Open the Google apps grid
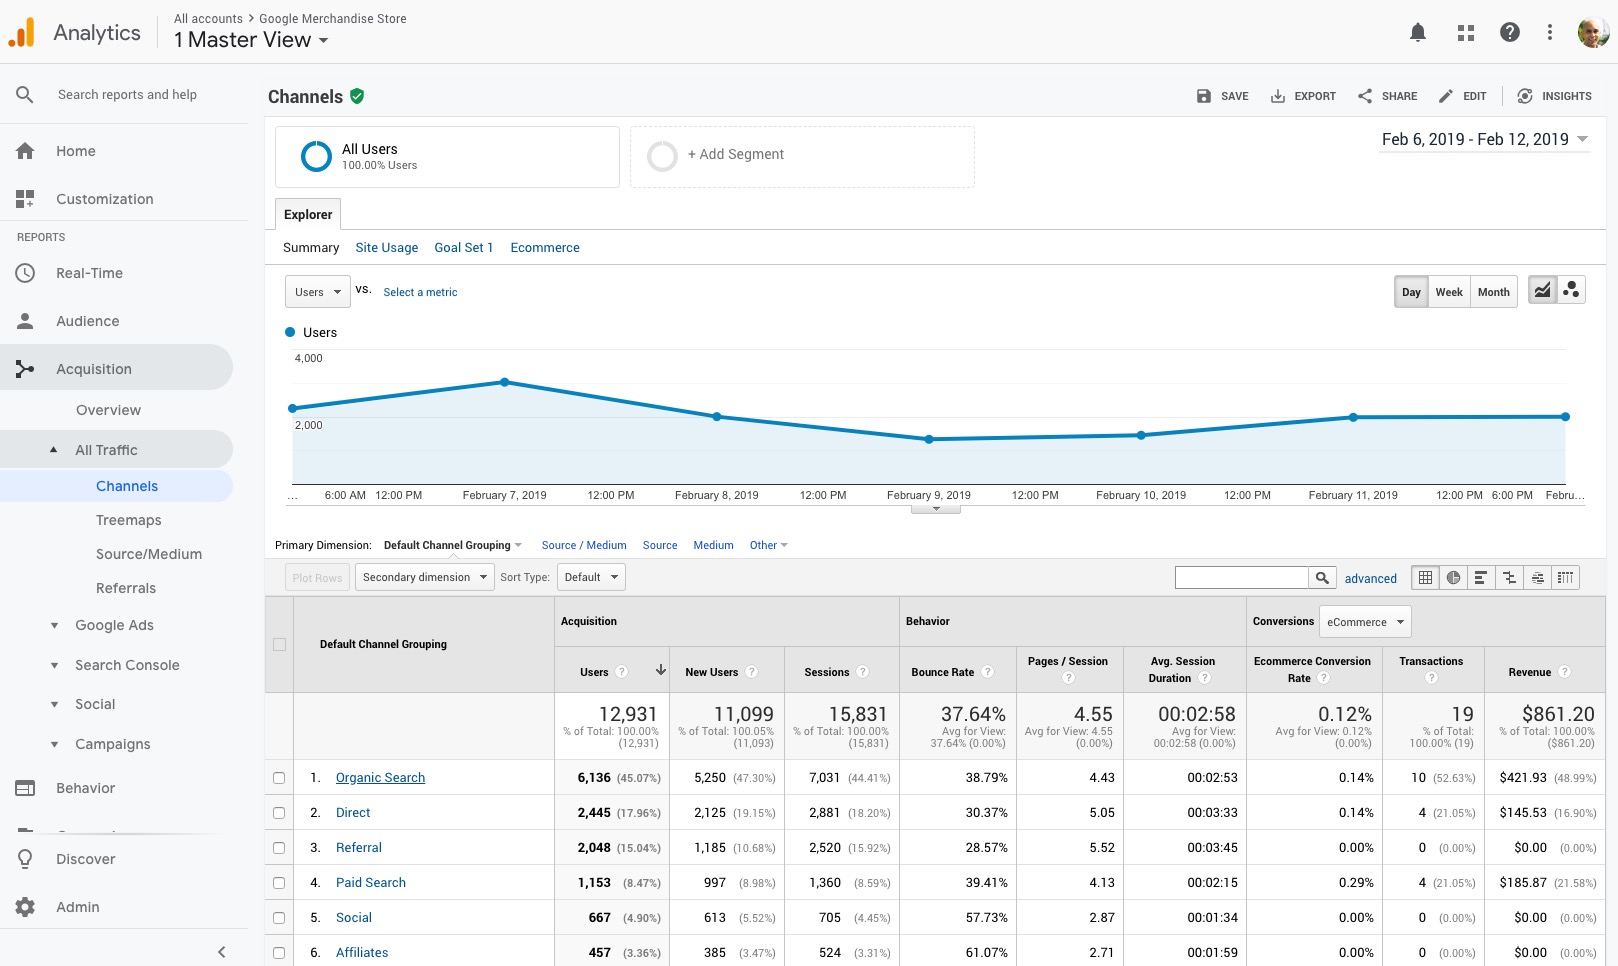Image resolution: width=1618 pixels, height=966 pixels. pyautogui.click(x=1466, y=33)
